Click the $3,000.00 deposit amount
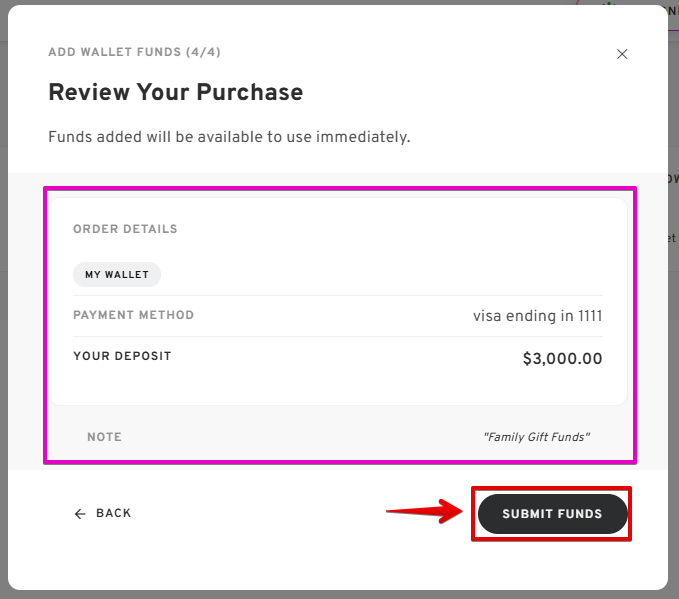 [562, 358]
